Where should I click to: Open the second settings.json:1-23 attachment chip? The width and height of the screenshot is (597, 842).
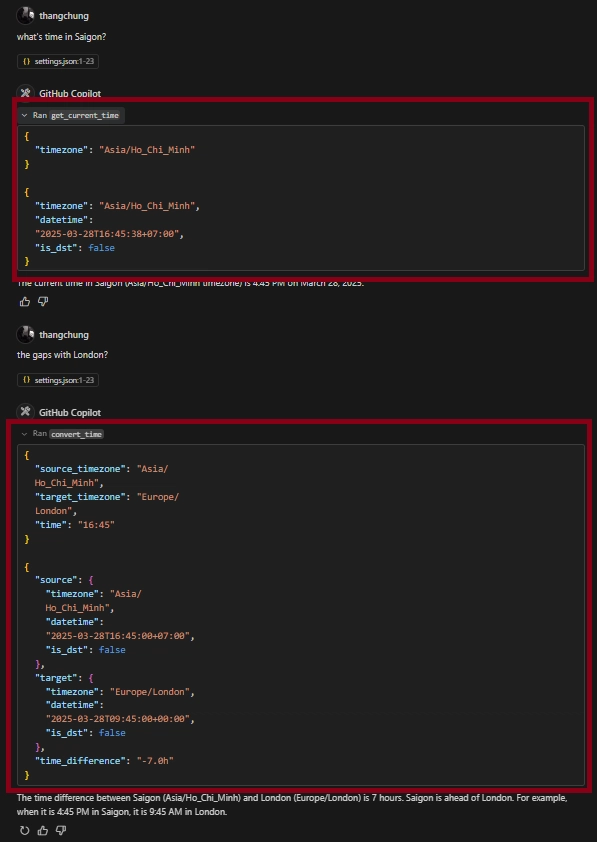pyautogui.click(x=58, y=380)
